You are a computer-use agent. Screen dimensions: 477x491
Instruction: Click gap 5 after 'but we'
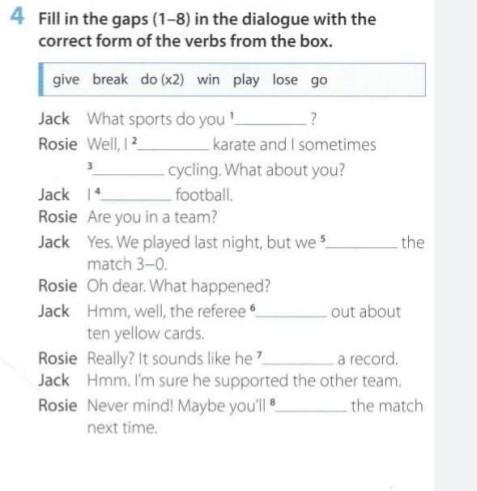pyautogui.click(x=362, y=243)
